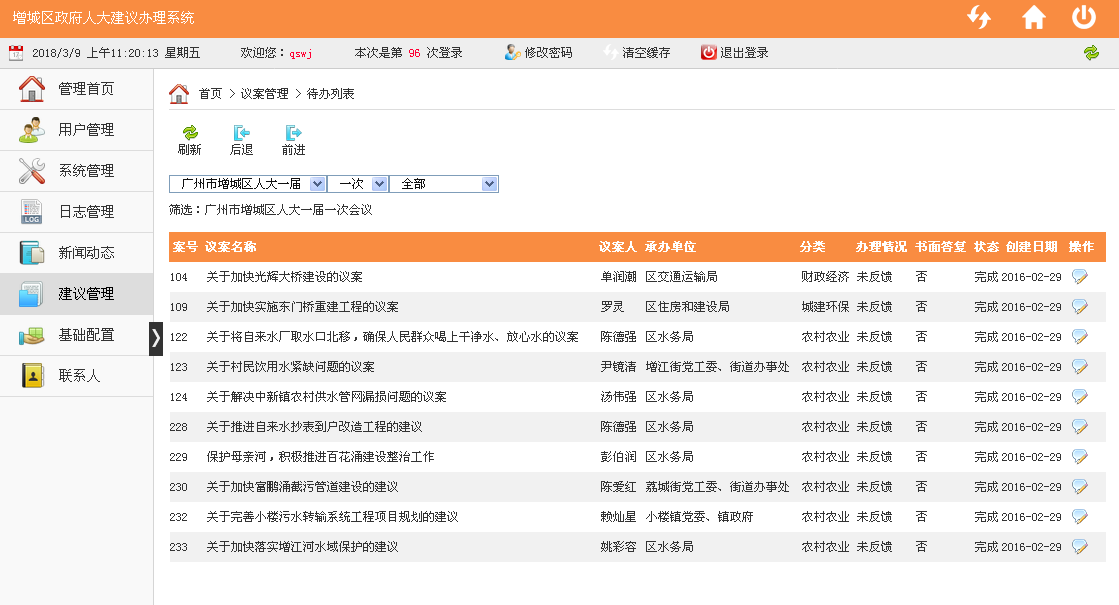Screen dimensions: 1119x605
Task: Click proposer name 尹镜洁
Action: click(618, 367)
